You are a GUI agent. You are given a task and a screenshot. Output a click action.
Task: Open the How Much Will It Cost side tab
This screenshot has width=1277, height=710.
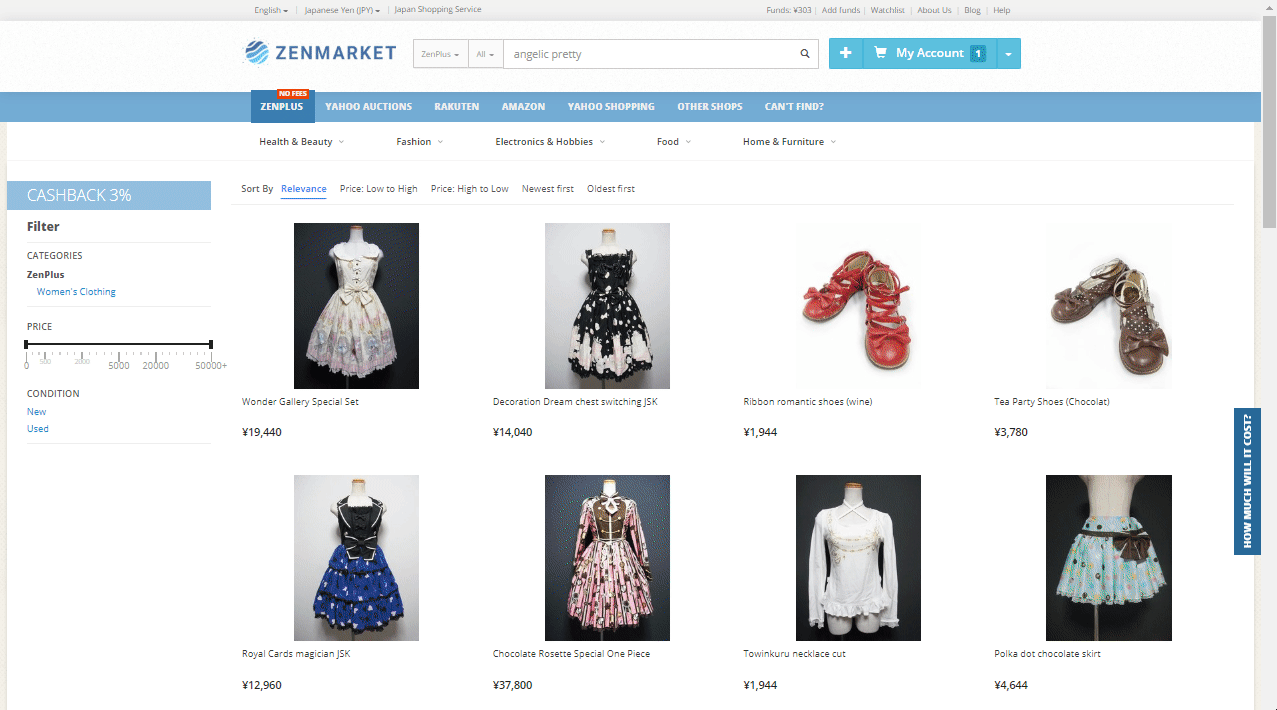pos(1247,481)
